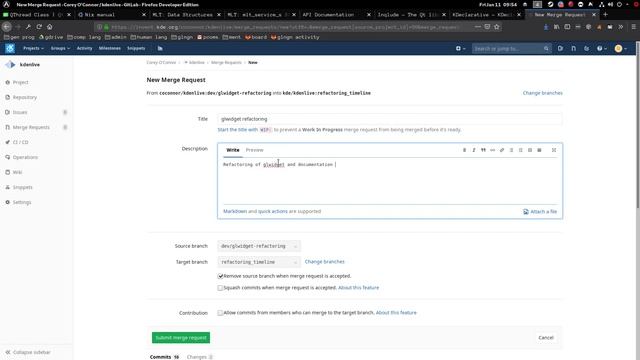Enable Allow commits from members checkbox
The image size is (640, 360).
click(220, 313)
